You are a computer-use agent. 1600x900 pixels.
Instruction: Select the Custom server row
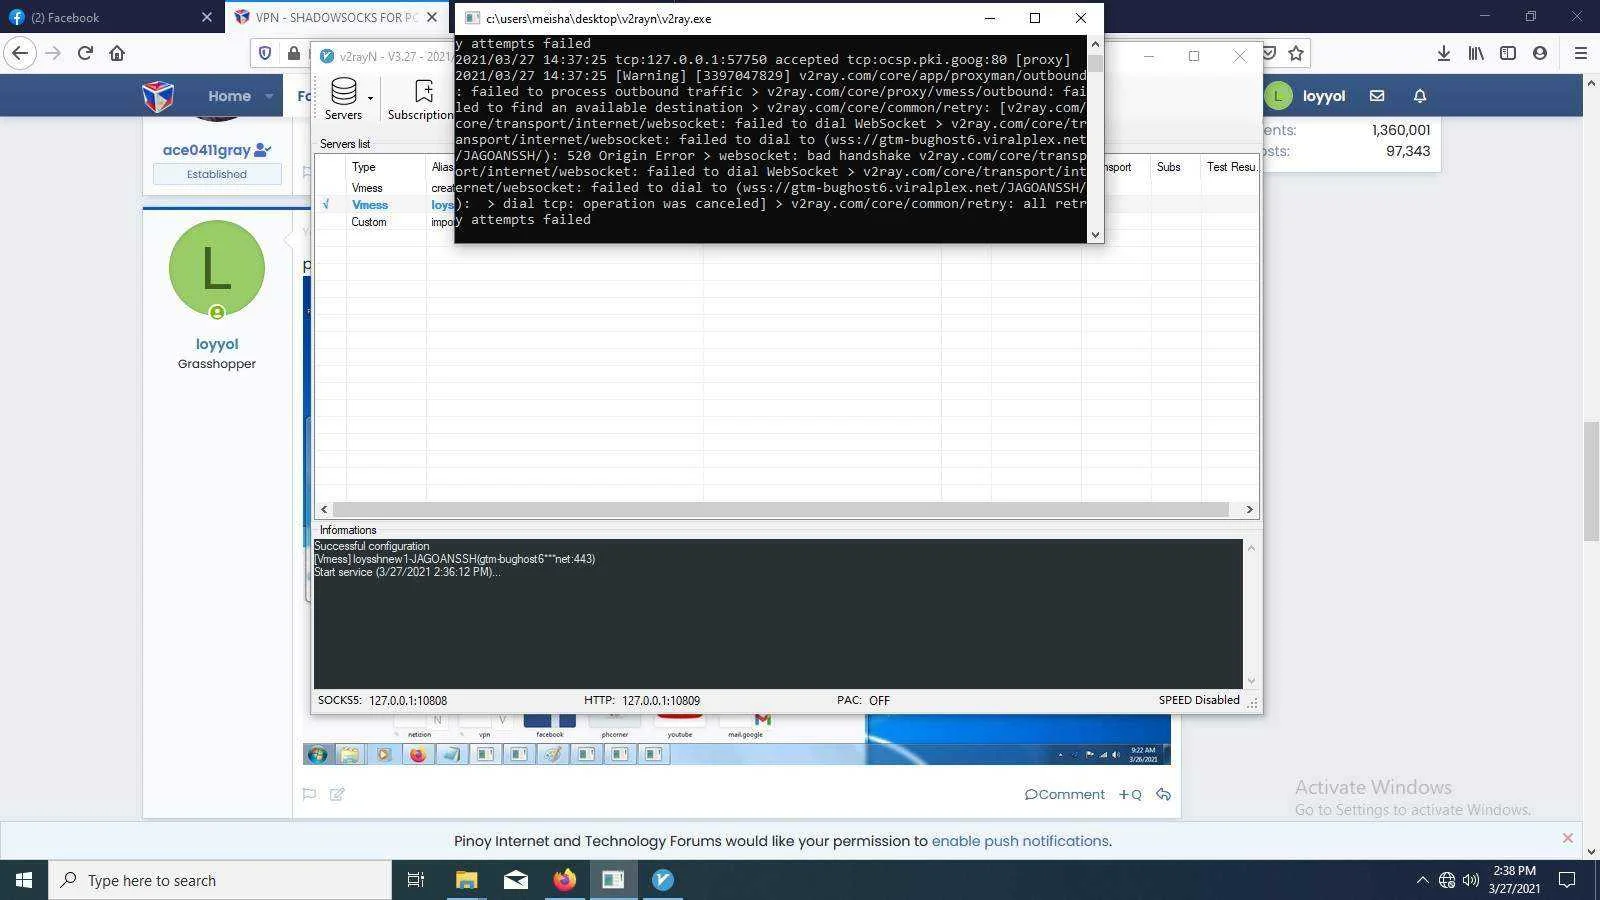382,222
